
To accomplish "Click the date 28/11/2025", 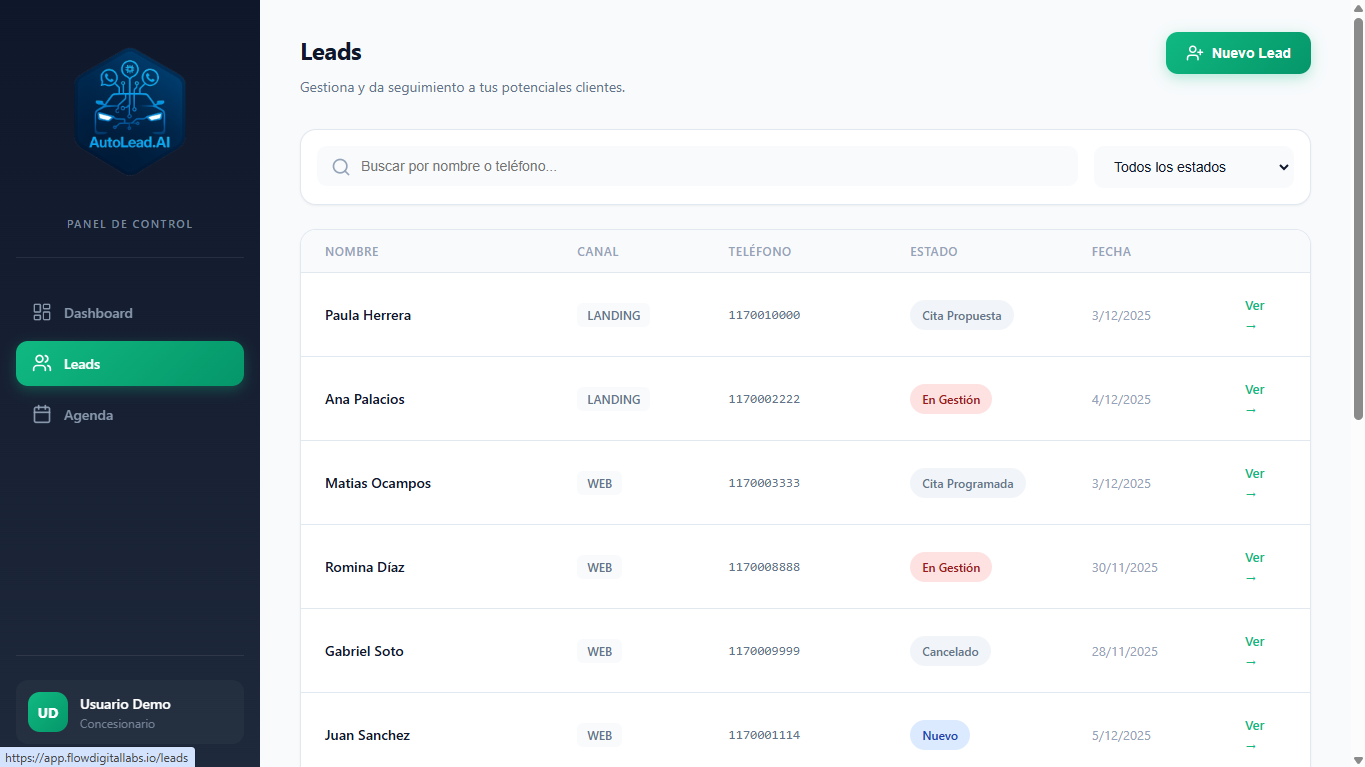I will click(1125, 651).
